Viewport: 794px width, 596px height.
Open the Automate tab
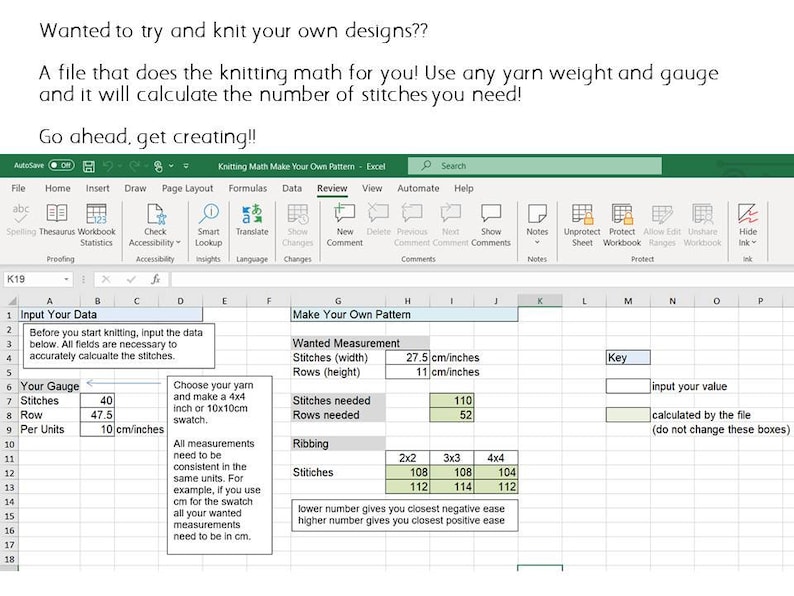click(418, 188)
